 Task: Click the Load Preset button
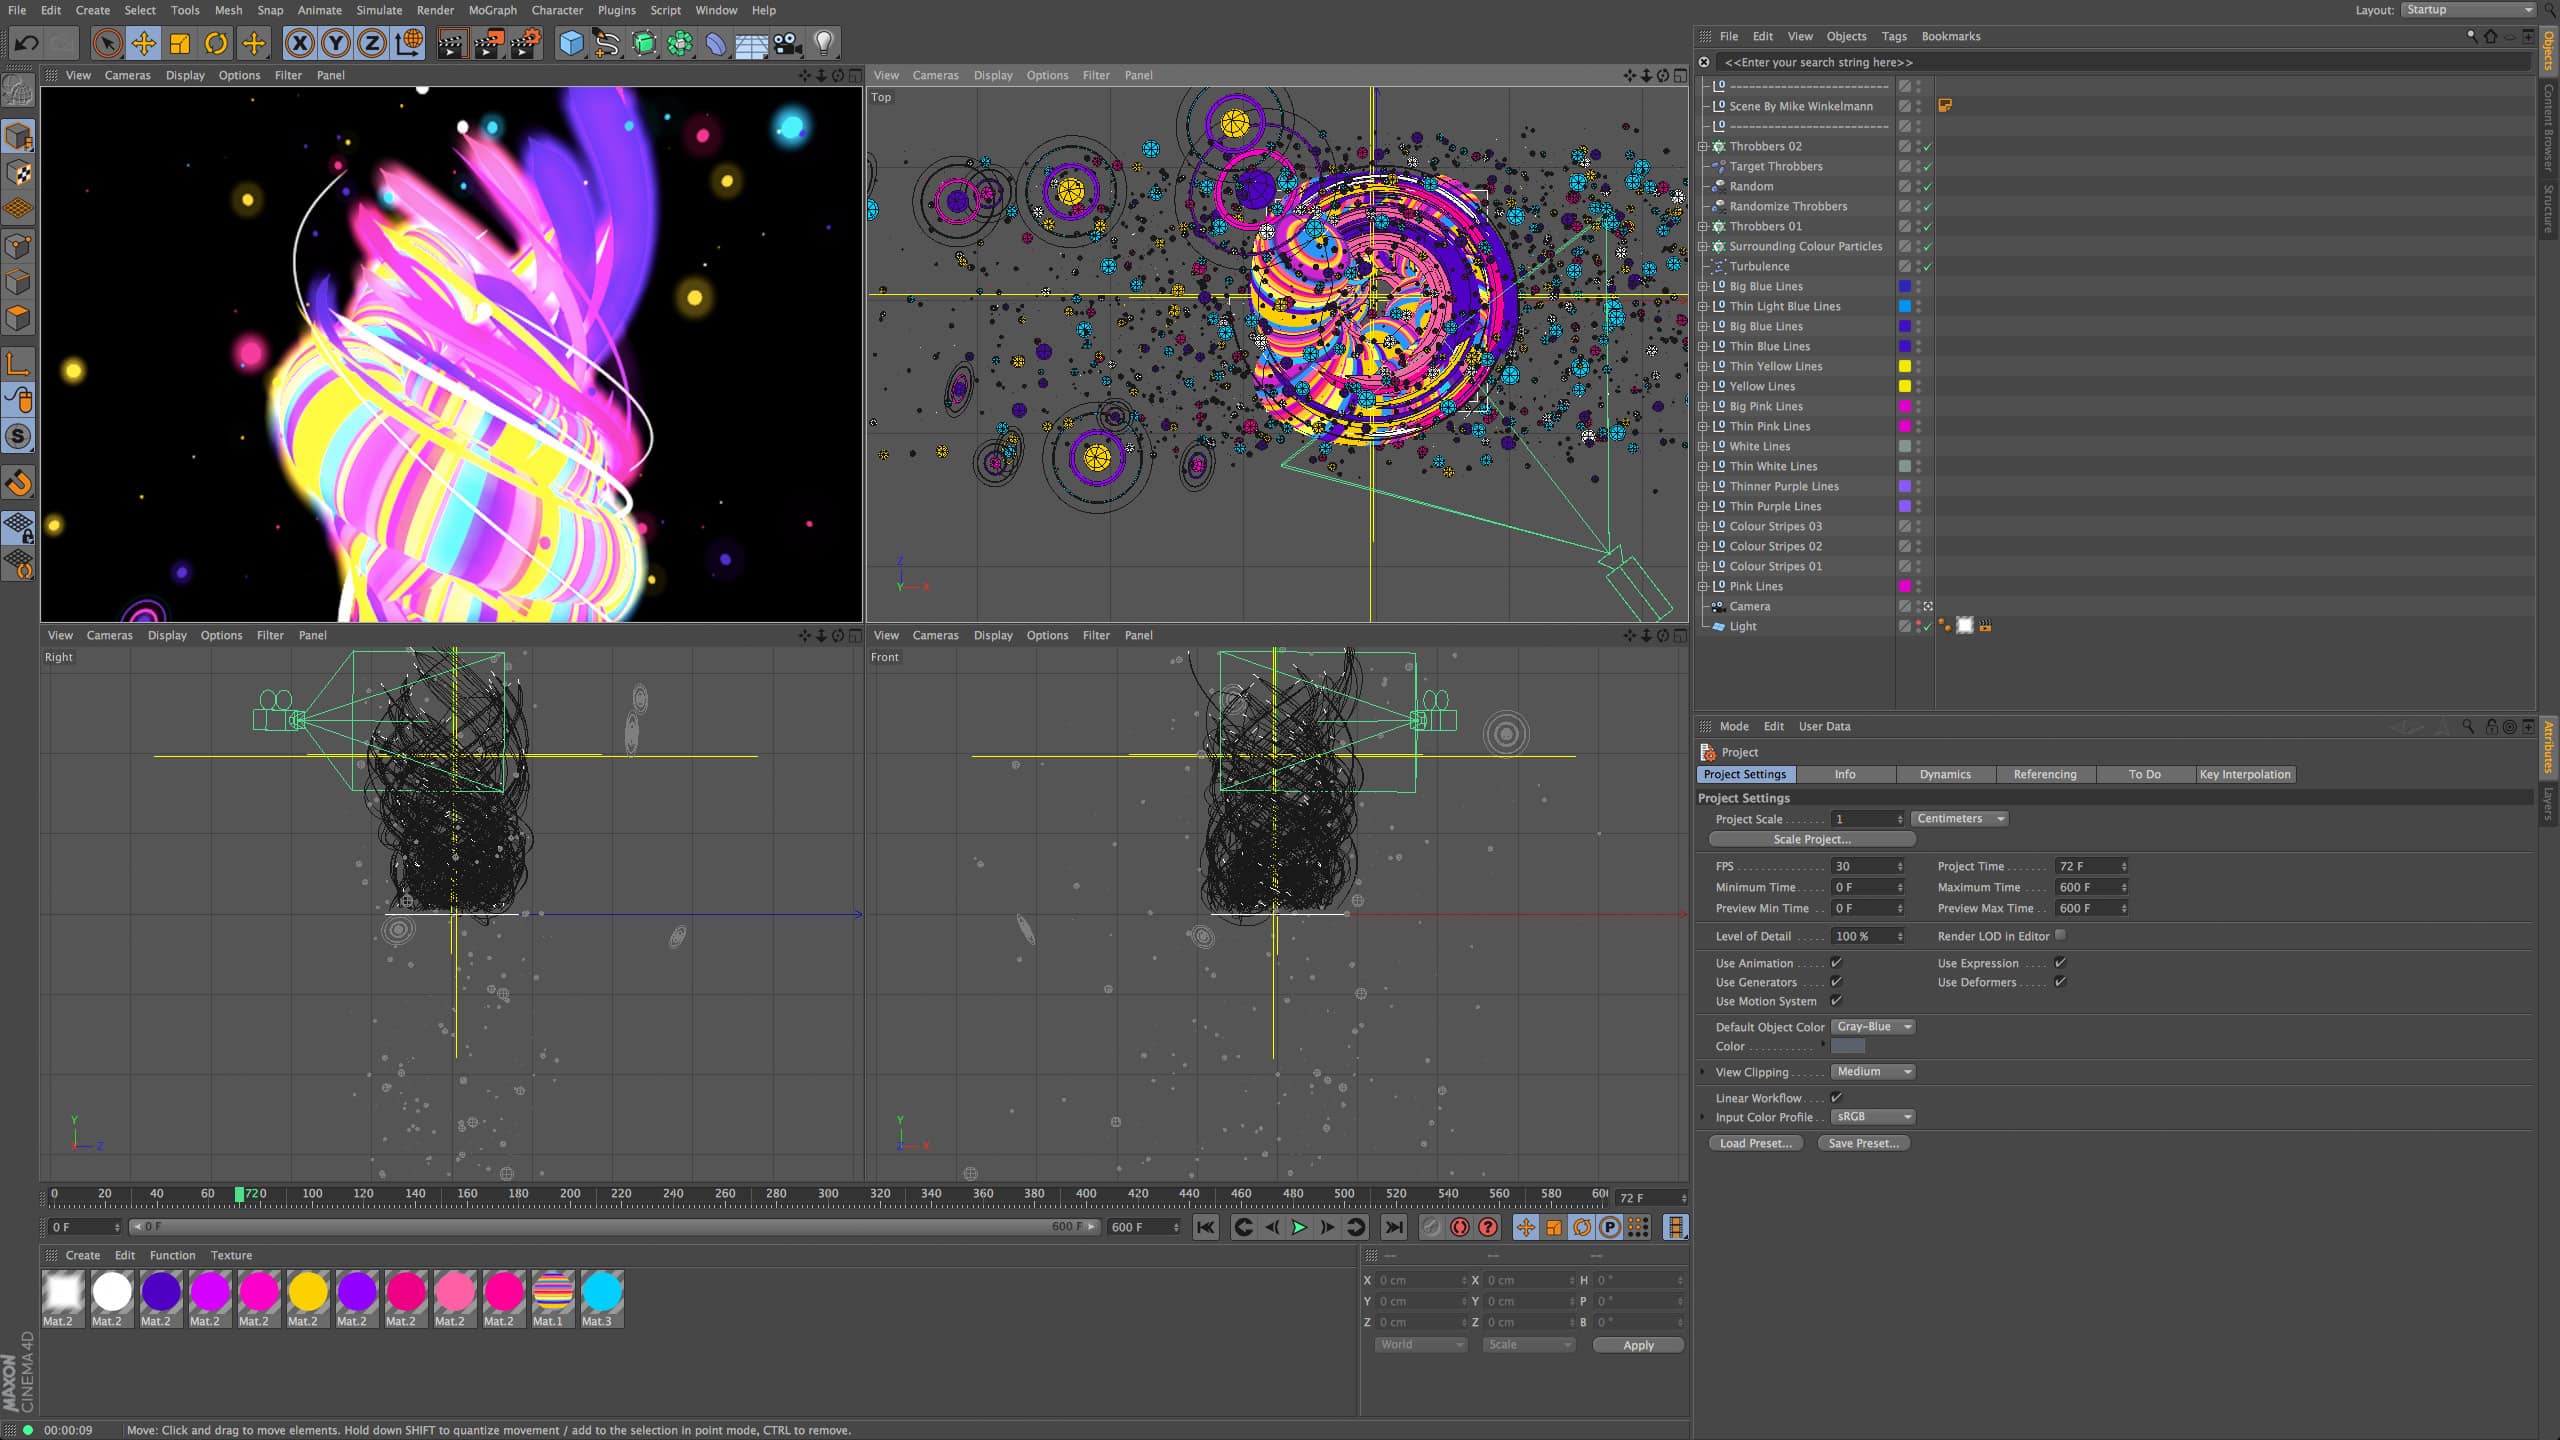point(1755,1143)
